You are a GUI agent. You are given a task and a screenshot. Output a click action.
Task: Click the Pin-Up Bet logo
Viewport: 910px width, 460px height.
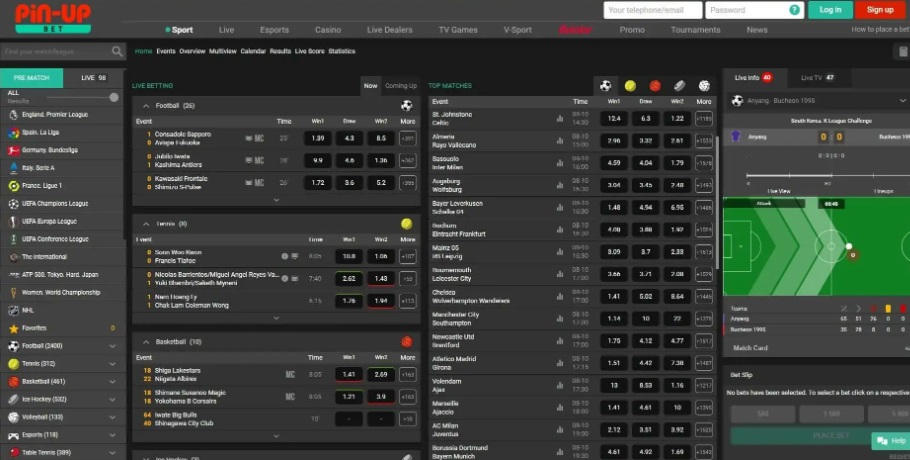[53, 19]
